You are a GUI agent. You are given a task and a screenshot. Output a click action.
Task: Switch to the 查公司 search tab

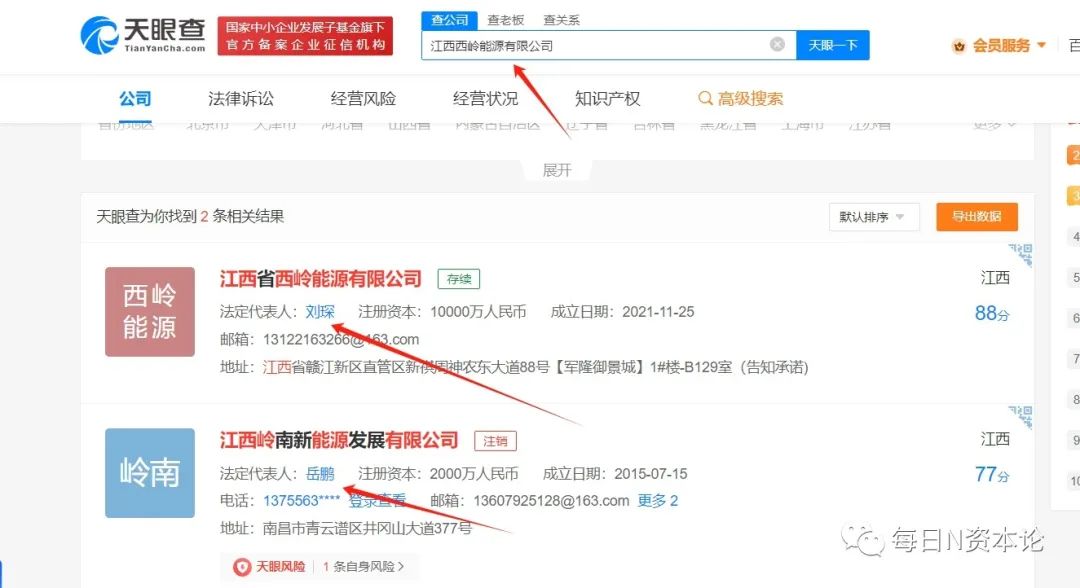(x=449, y=21)
